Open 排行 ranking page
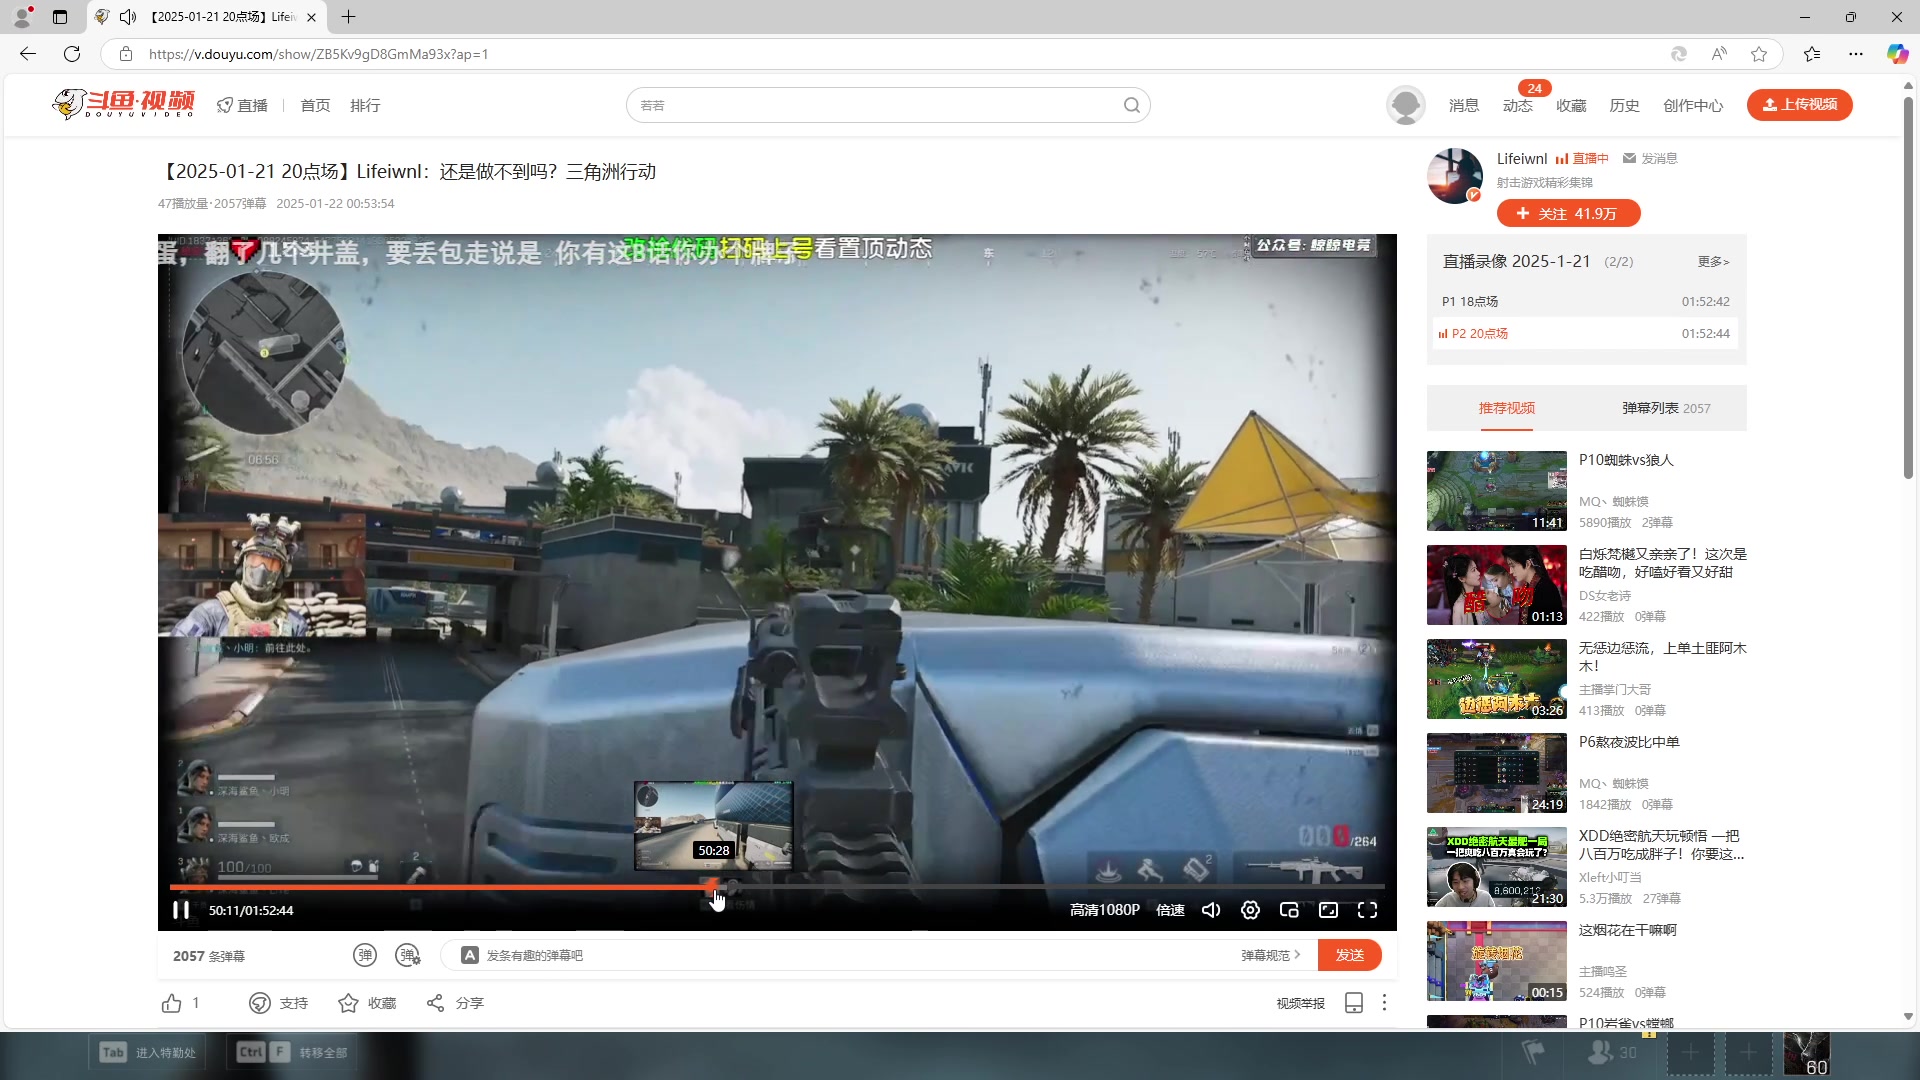The width and height of the screenshot is (1920, 1080). [x=365, y=105]
